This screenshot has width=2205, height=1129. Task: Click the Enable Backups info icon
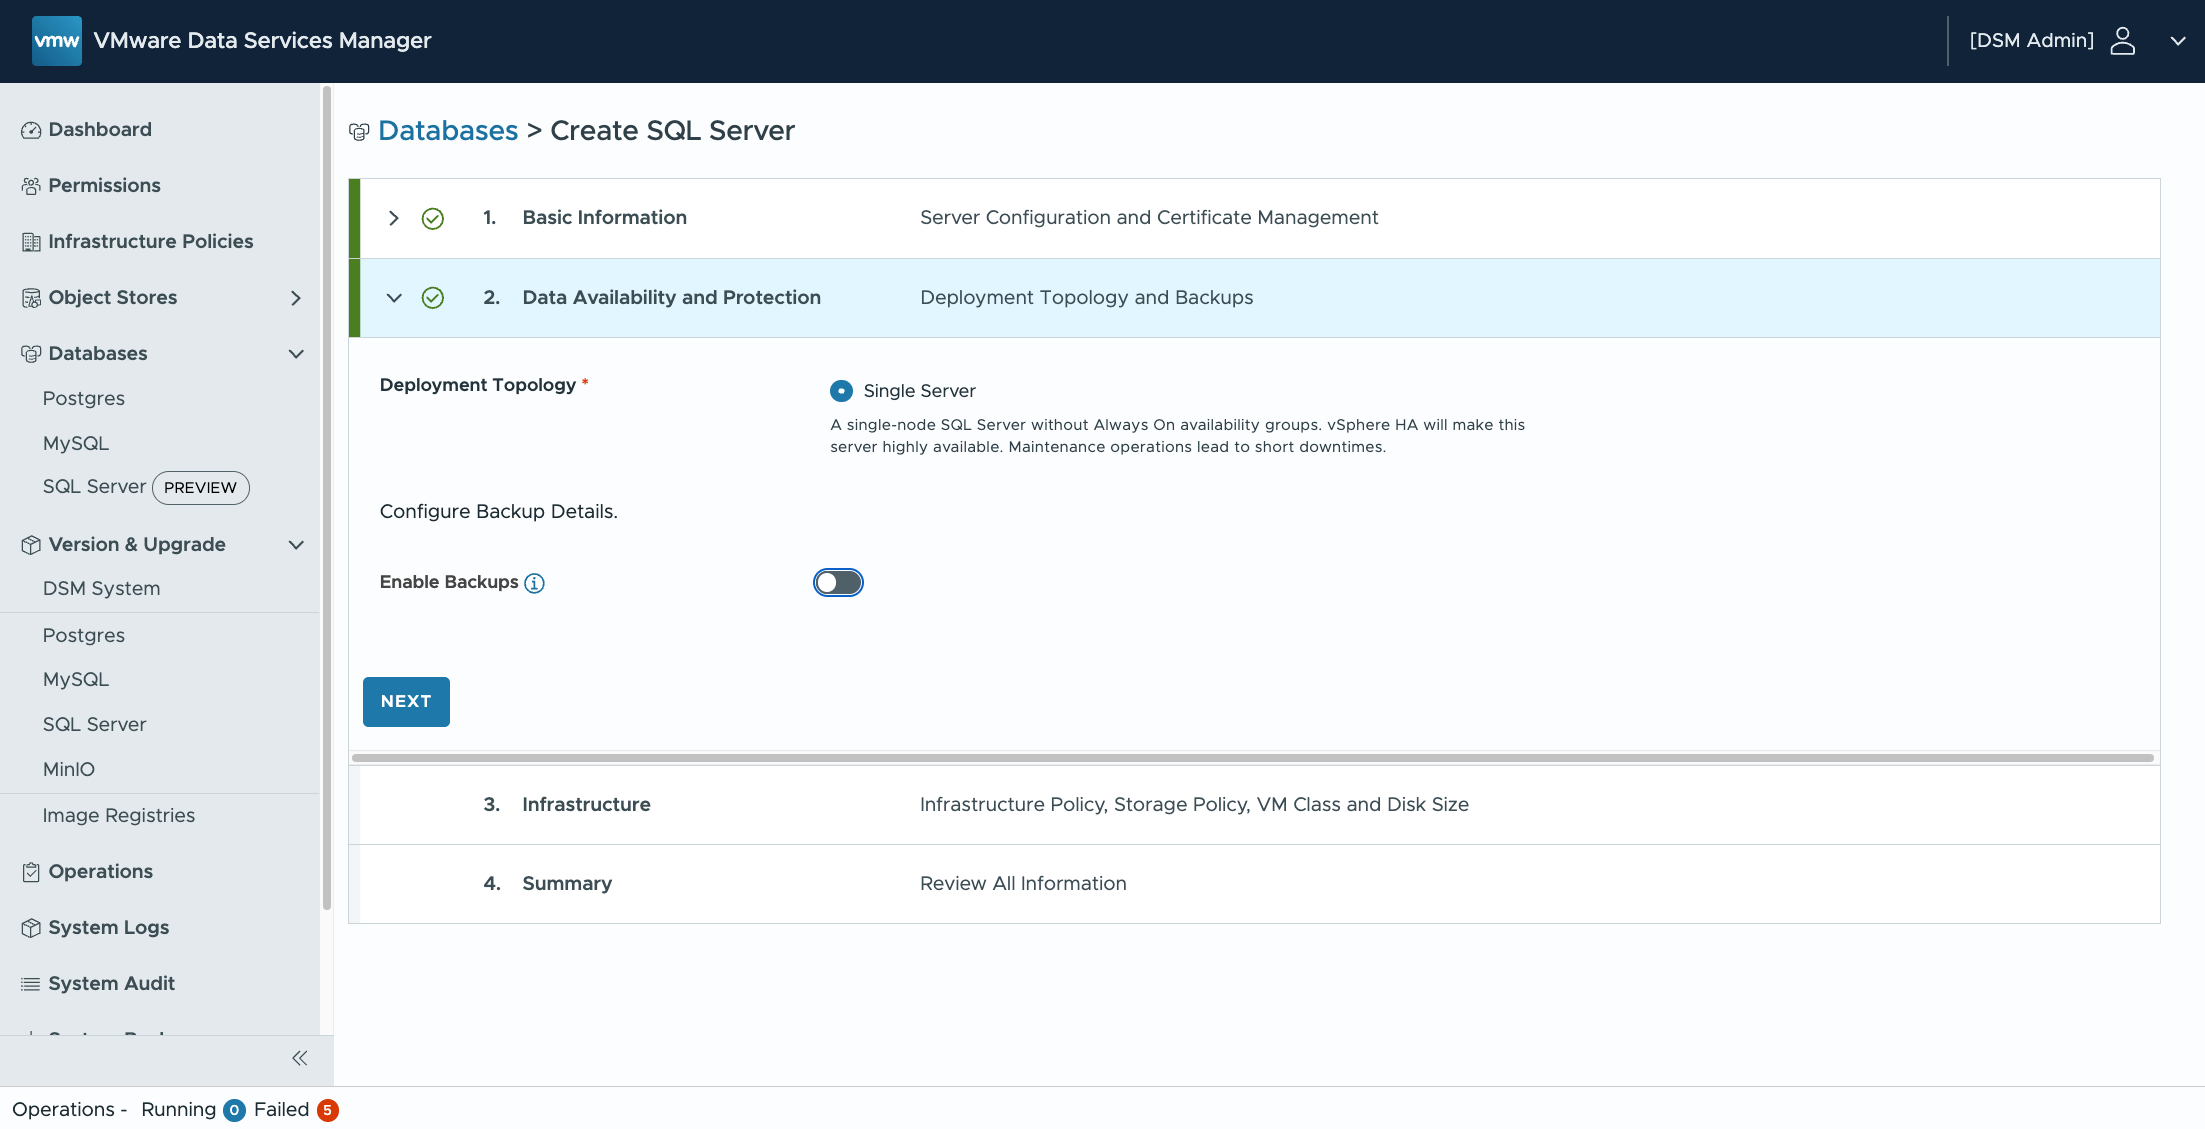click(535, 583)
